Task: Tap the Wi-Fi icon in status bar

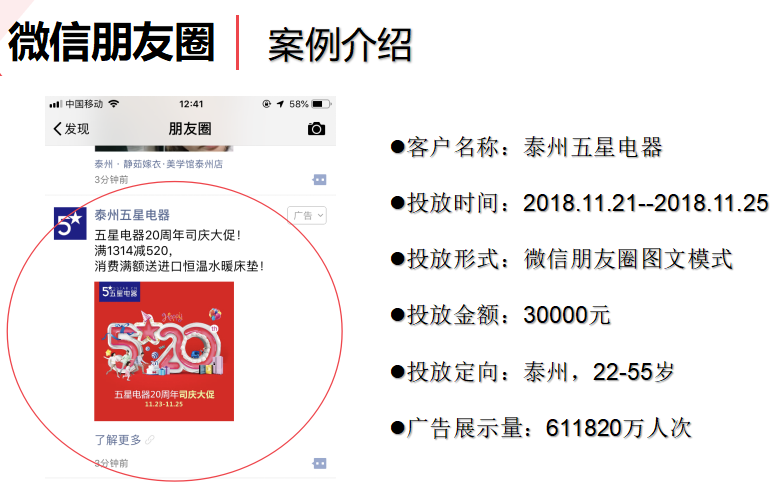Action: click(114, 104)
